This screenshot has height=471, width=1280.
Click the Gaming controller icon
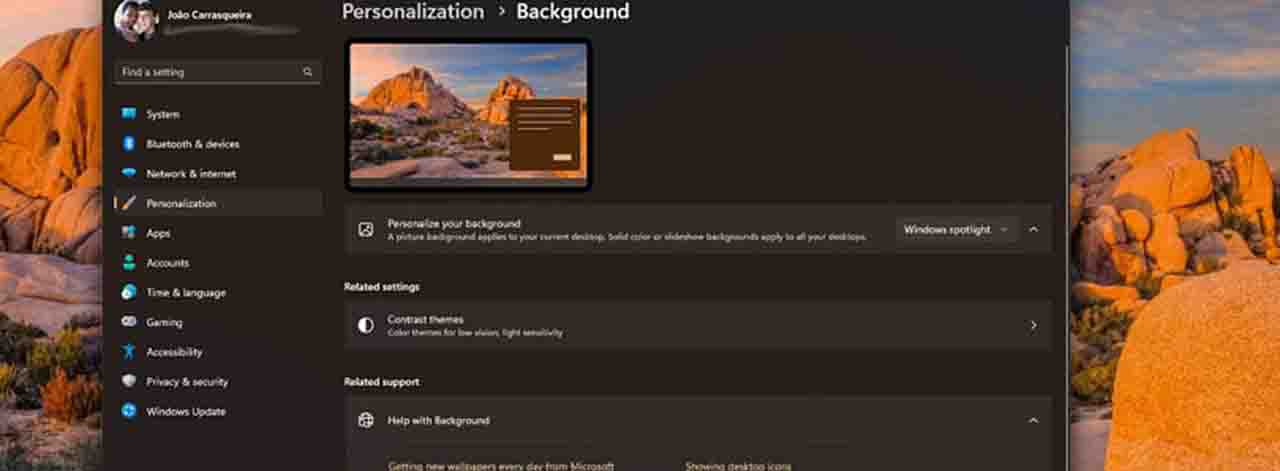coord(129,322)
